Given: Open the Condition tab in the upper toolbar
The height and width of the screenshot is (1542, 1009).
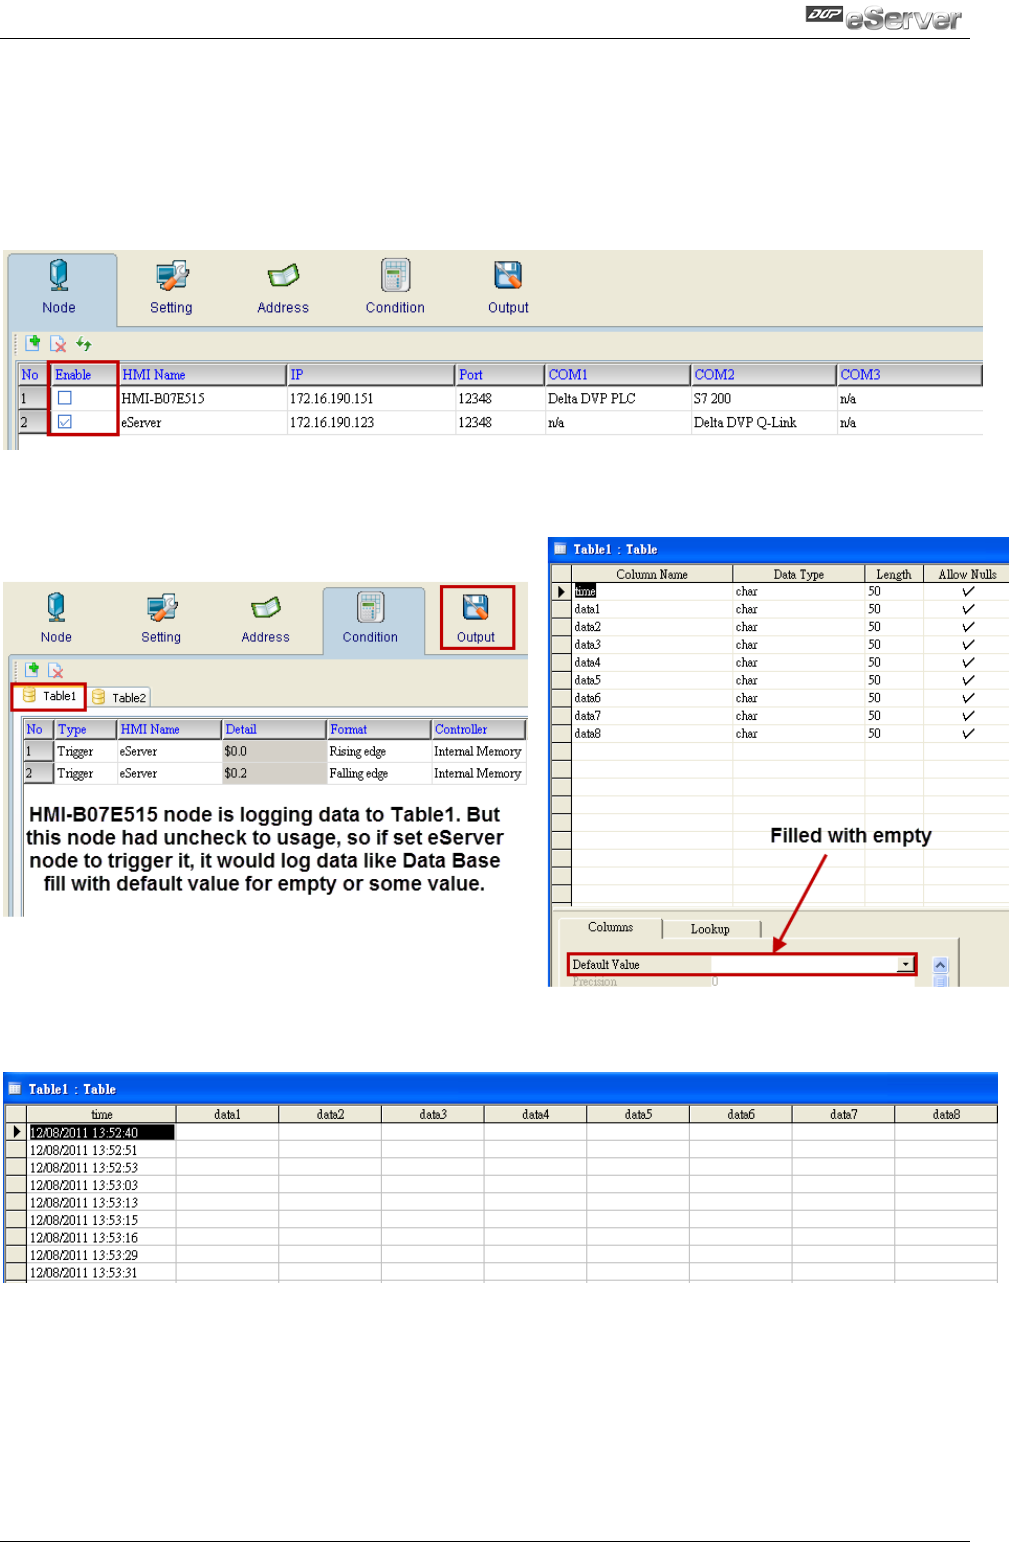Looking at the screenshot, I should (395, 287).
